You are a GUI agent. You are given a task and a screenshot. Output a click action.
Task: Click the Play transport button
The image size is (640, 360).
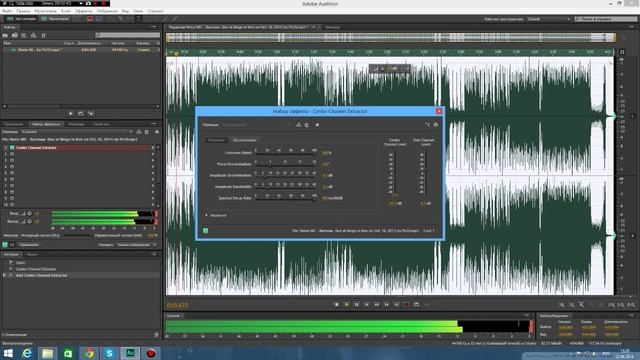(x=347, y=304)
